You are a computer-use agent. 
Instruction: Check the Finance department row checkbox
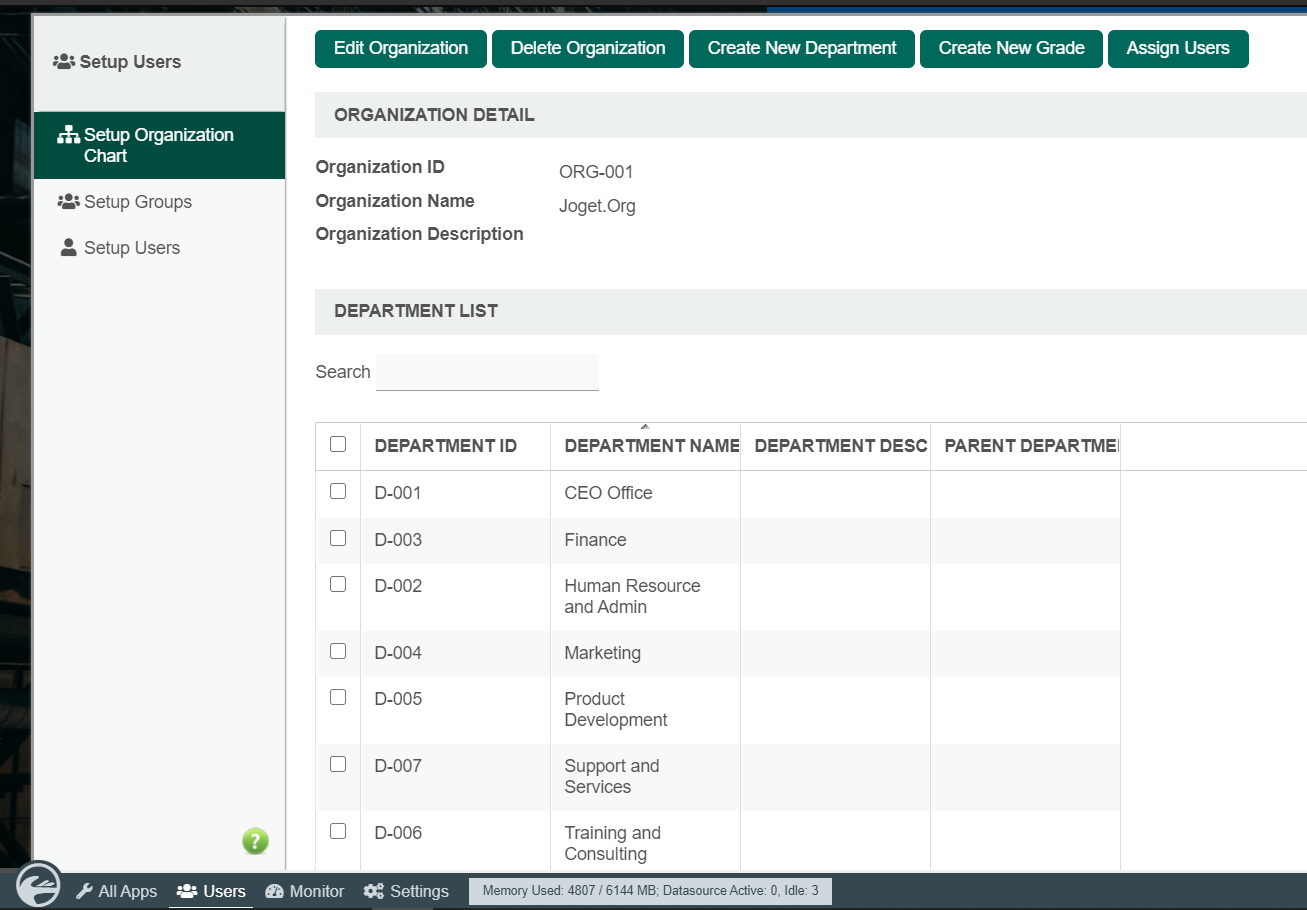click(338, 538)
